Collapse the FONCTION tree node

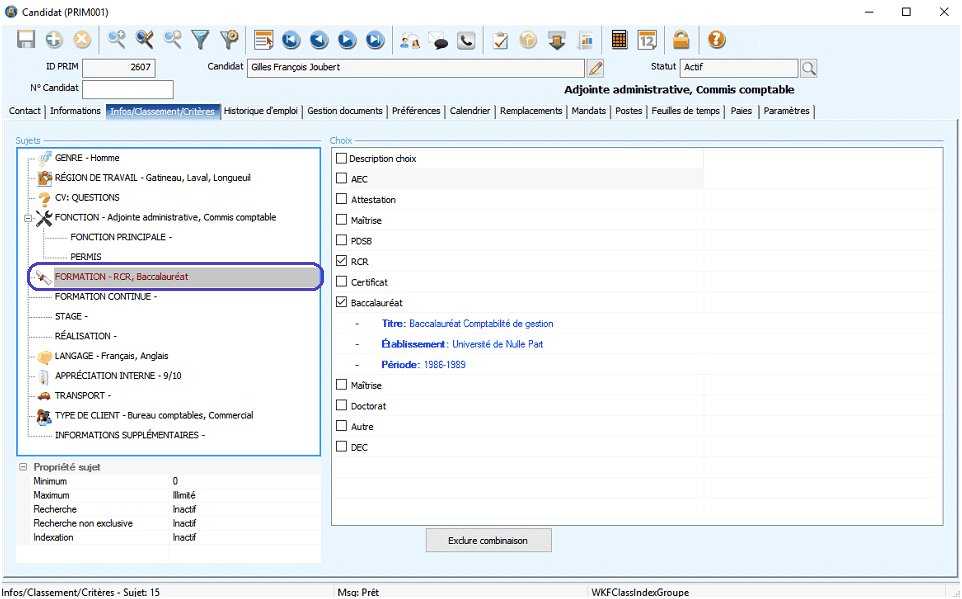pyautogui.click(x=29, y=218)
